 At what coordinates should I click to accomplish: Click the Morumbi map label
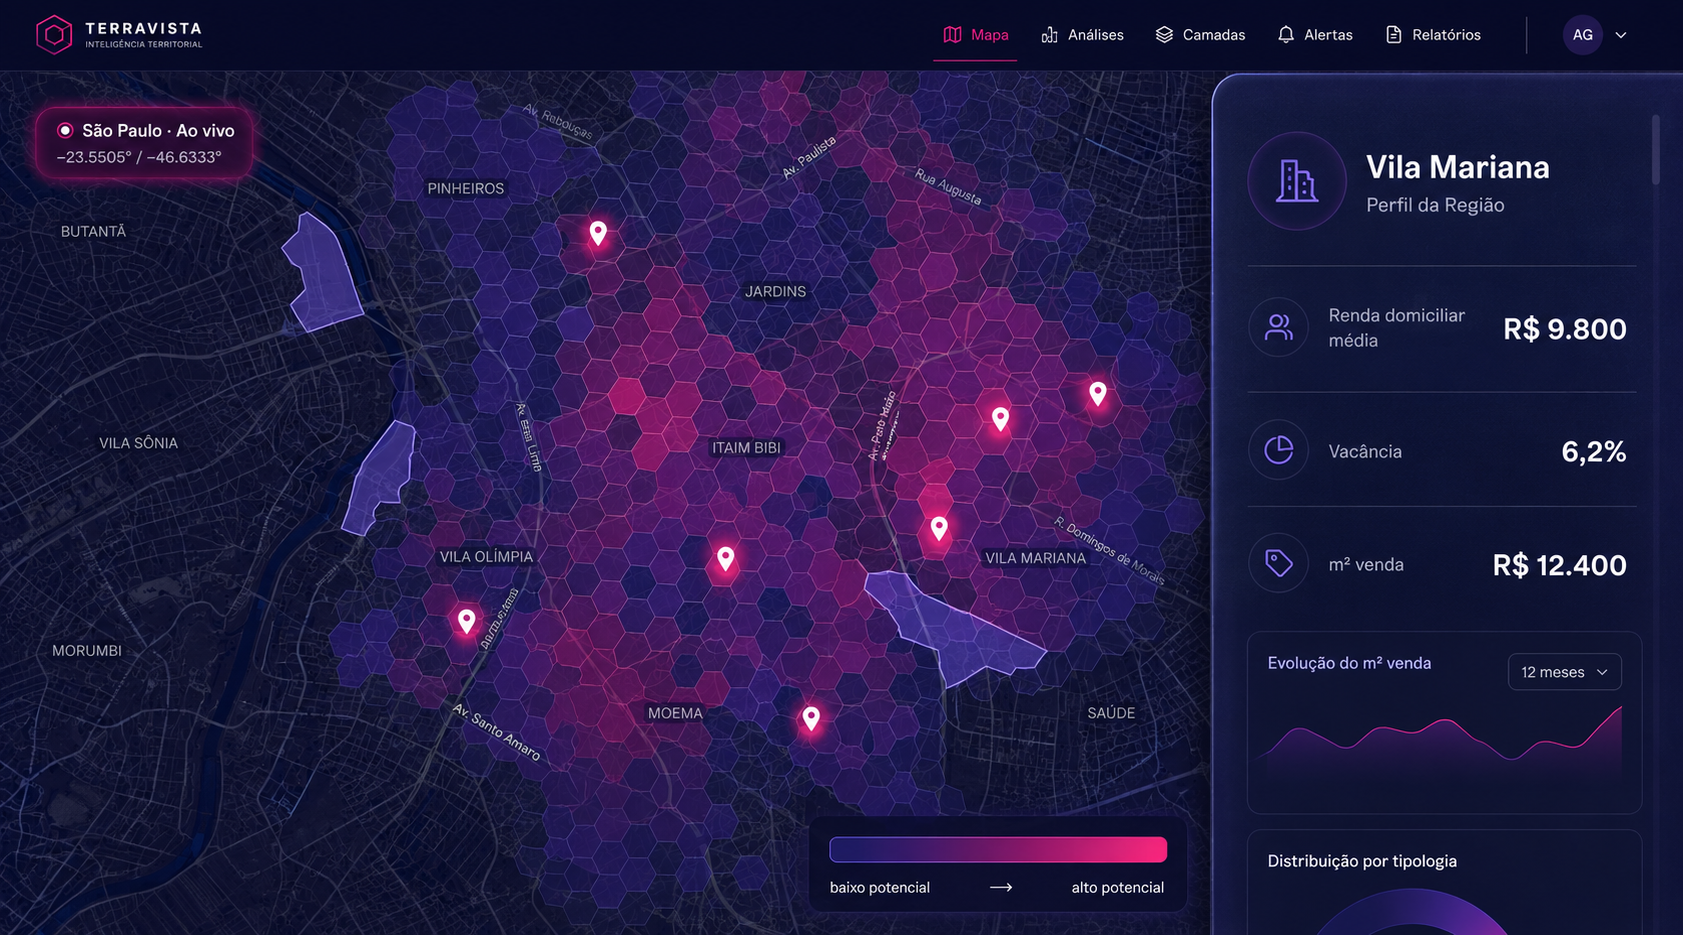tap(87, 651)
